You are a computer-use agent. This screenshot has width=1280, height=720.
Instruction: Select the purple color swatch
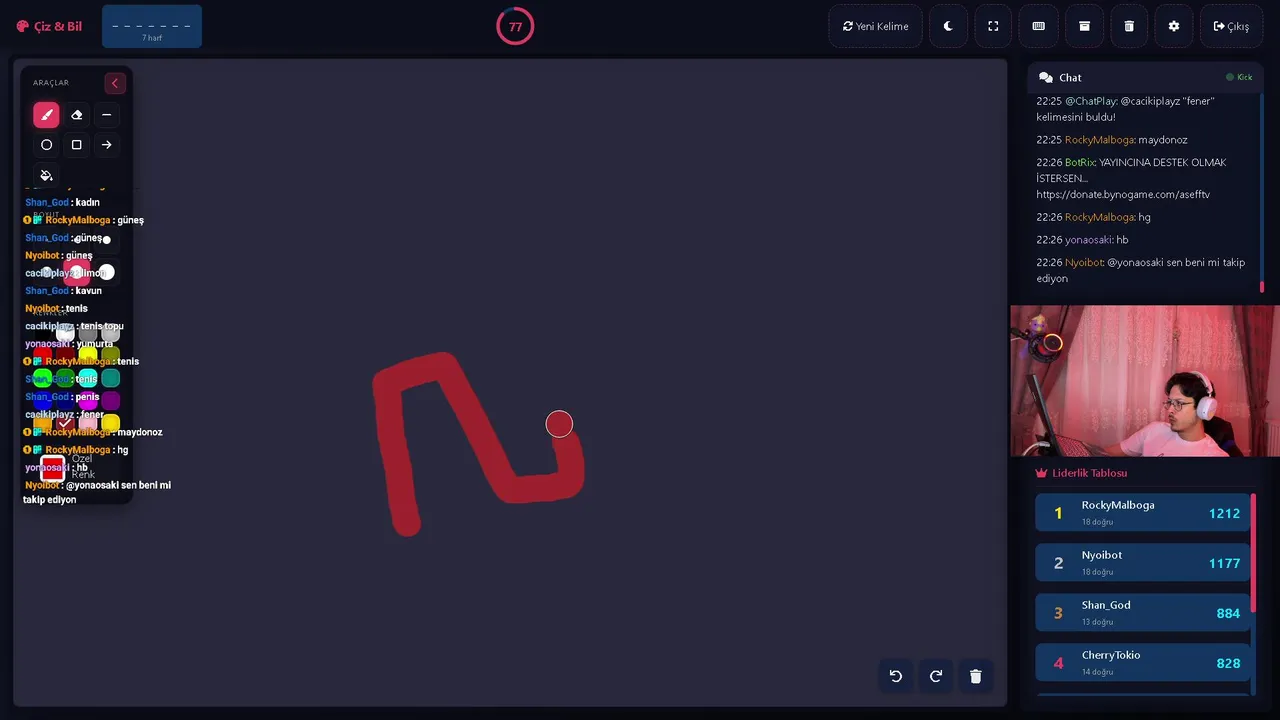(111, 401)
